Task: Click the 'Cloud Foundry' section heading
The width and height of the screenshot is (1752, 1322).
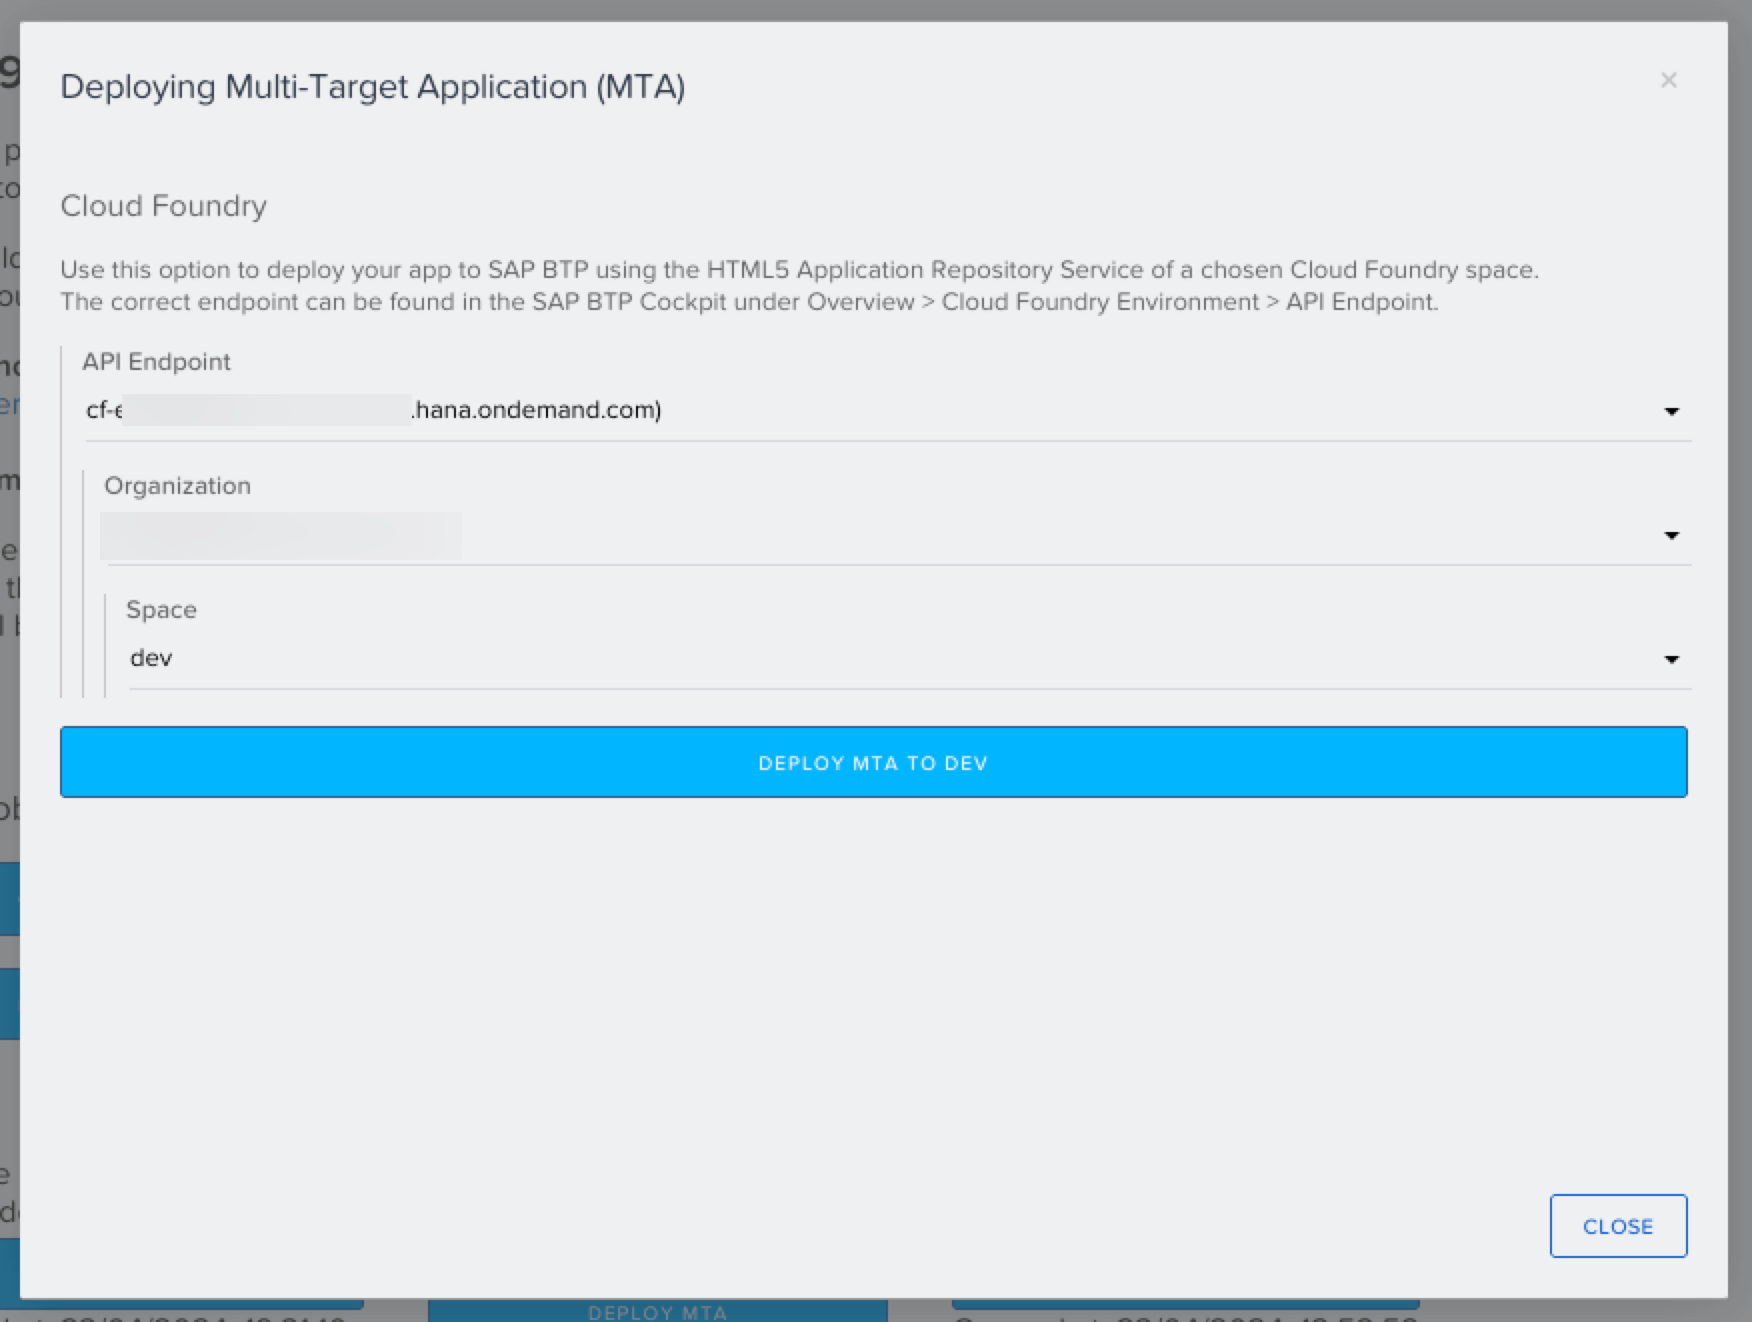Action: [163, 206]
